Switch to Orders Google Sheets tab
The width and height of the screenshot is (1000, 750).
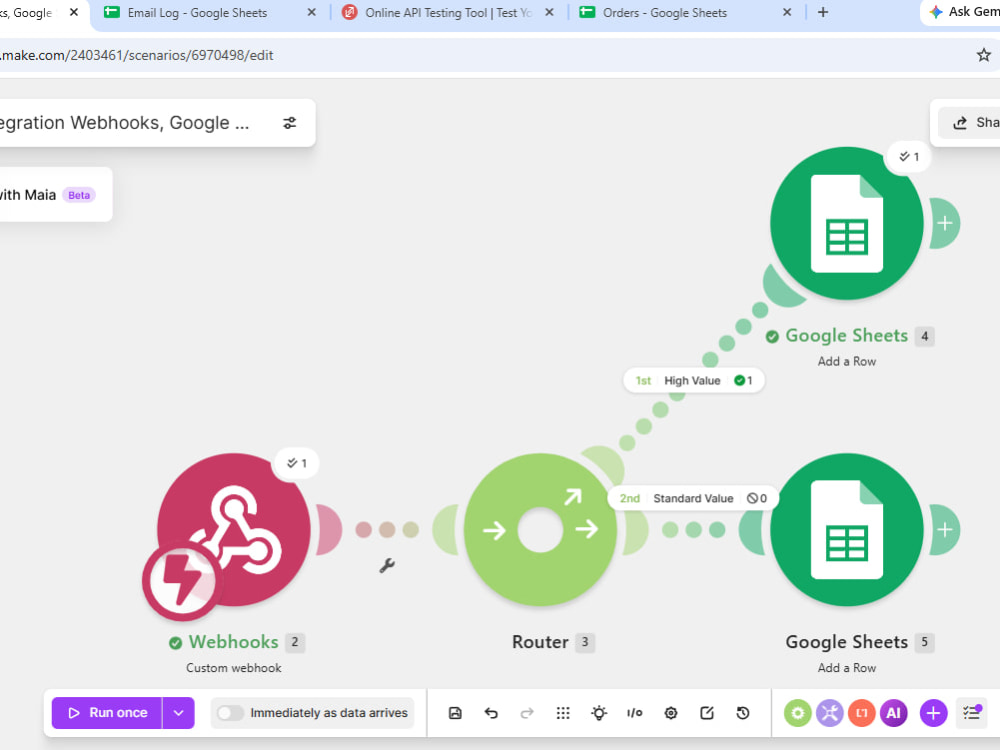click(x=665, y=13)
